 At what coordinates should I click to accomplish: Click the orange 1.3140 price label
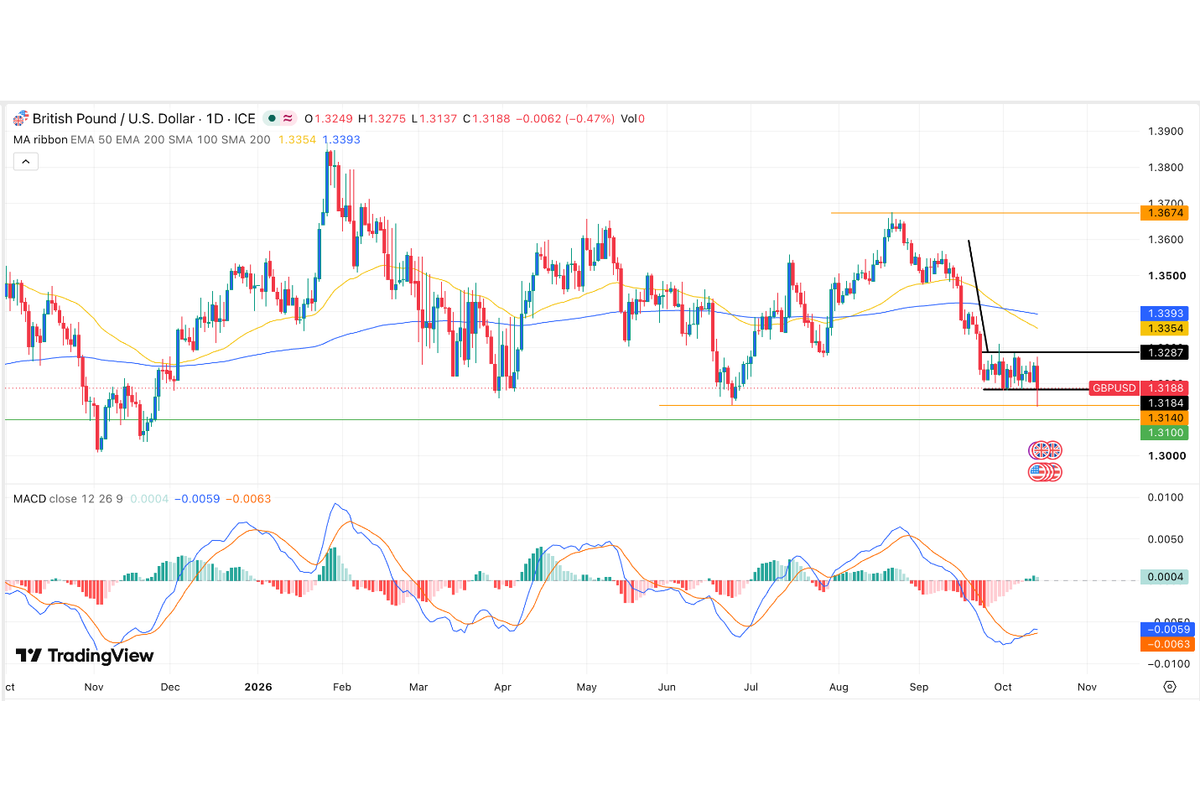pyautogui.click(x=1164, y=417)
